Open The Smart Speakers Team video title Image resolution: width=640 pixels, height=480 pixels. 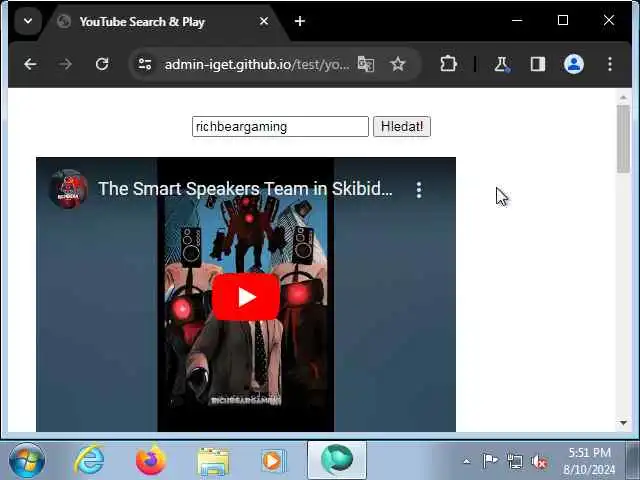[245, 189]
